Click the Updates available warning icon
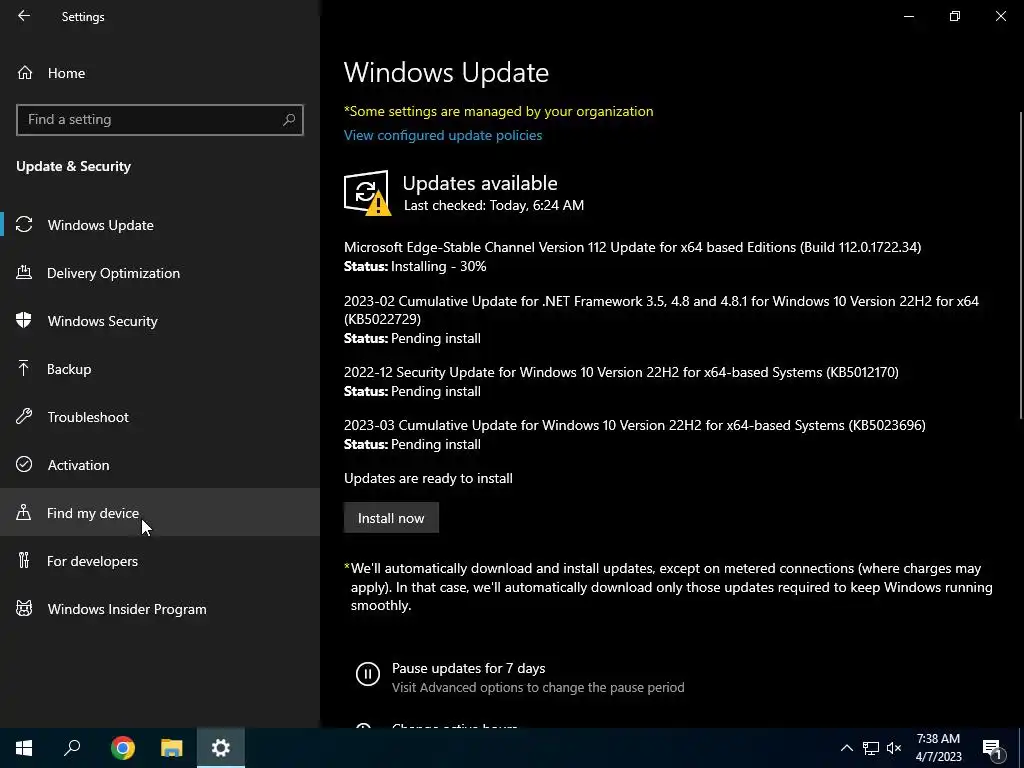The image size is (1024, 768). pyautogui.click(x=367, y=193)
